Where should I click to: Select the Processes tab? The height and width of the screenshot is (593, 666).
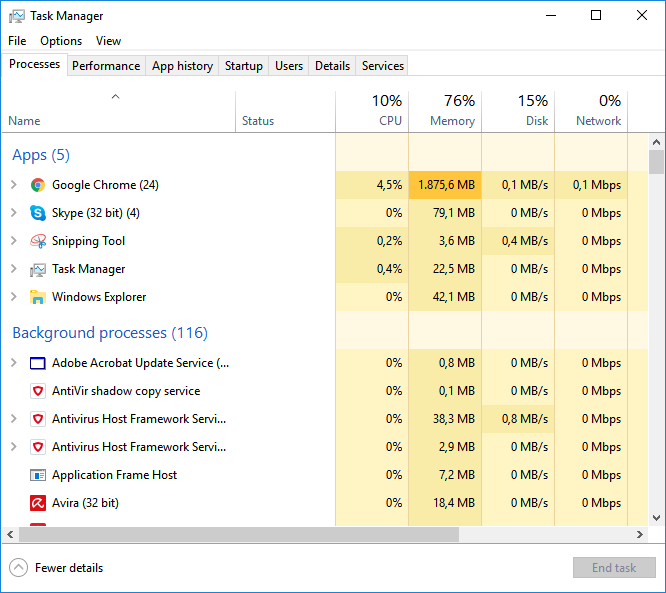coord(34,64)
